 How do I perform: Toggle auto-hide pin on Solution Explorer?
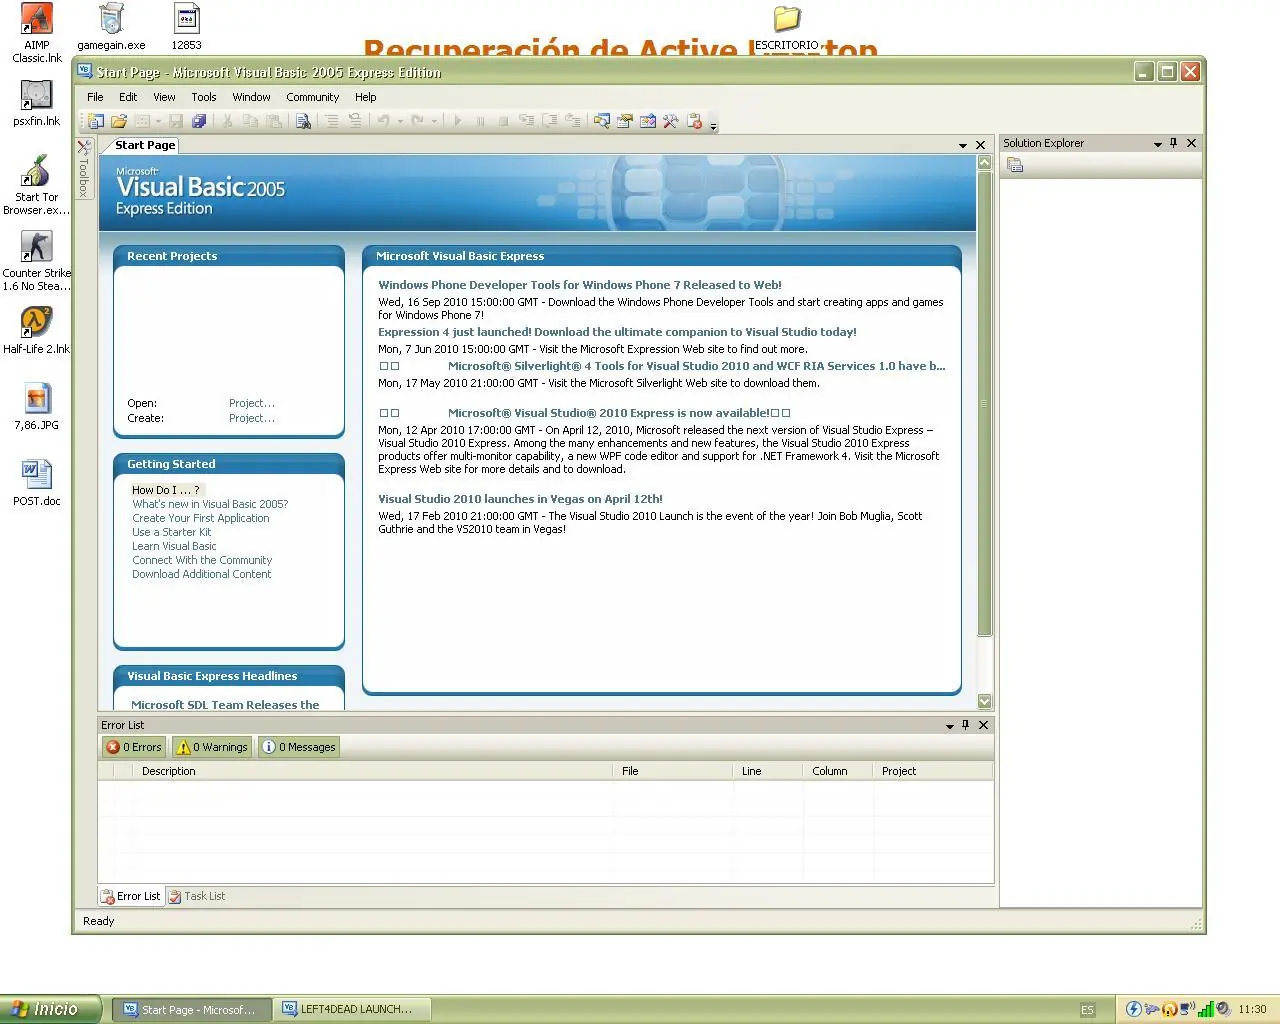click(1173, 143)
